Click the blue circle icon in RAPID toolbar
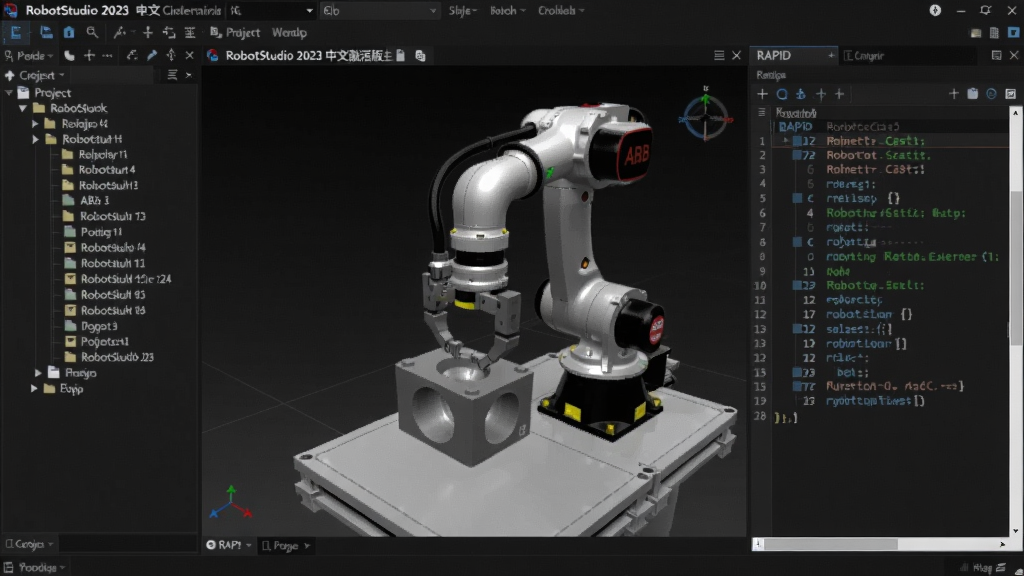 782,94
